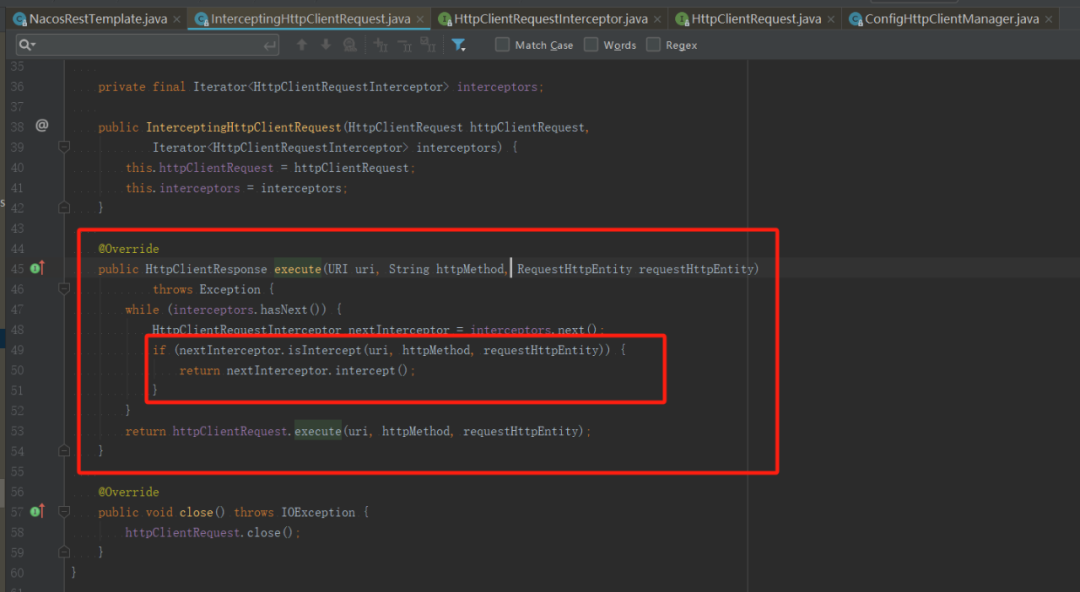Open the ConfigHttpClientManager.java tab
The height and width of the screenshot is (592, 1080).
point(951,19)
